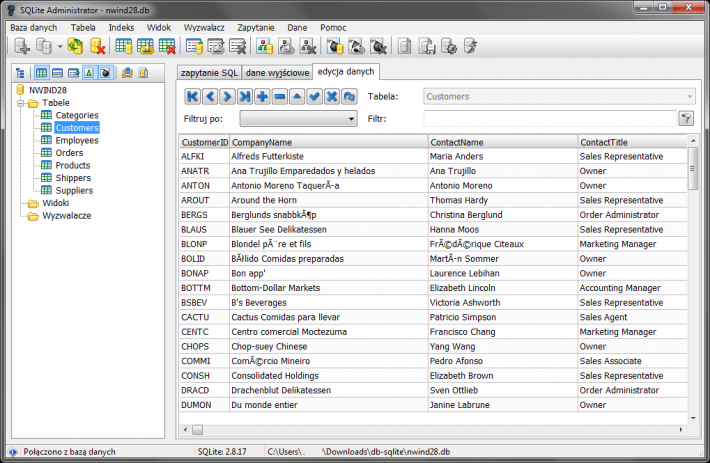Image resolution: width=710 pixels, height=463 pixels.
Task: Click the create view toolbar icon
Action: click(265, 46)
